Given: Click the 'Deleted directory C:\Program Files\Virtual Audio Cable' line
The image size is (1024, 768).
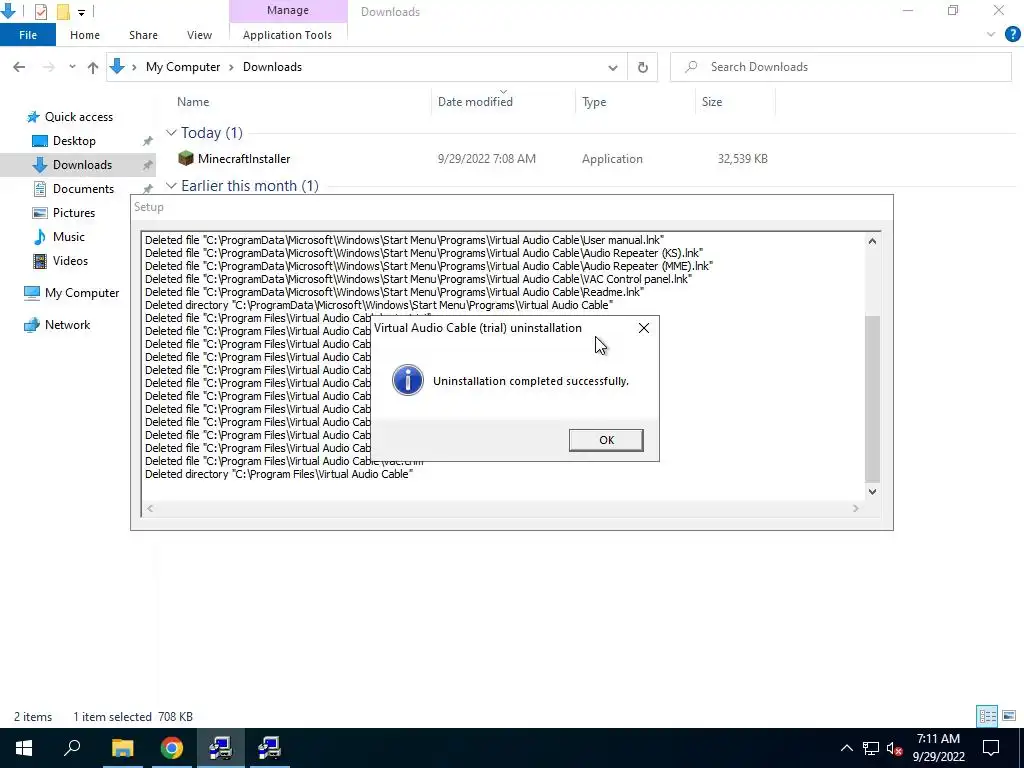Looking at the screenshot, I should tap(279, 474).
